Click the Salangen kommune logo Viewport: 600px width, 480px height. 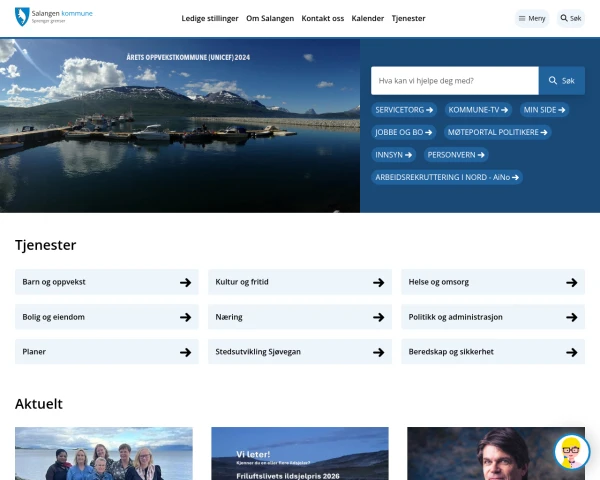coord(54,17)
